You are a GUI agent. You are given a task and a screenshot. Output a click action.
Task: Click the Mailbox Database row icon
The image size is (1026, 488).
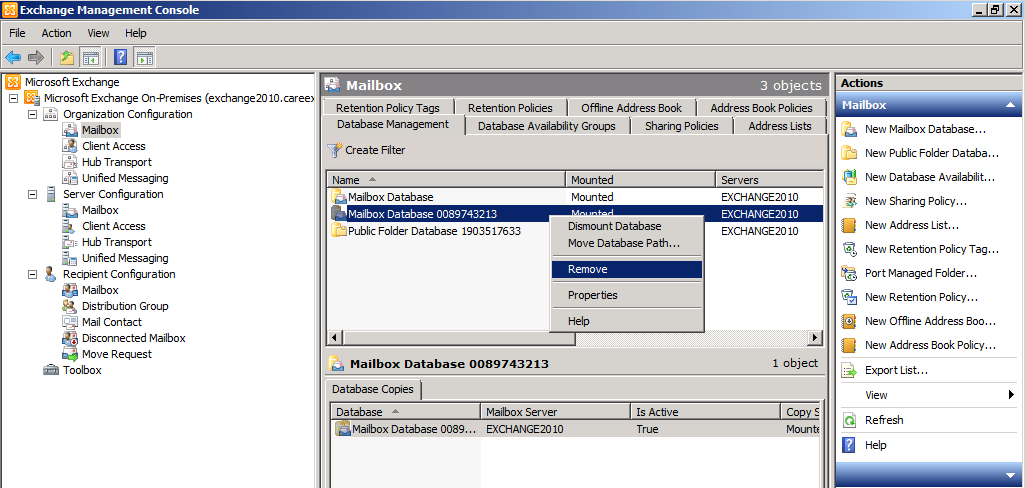tap(339, 196)
